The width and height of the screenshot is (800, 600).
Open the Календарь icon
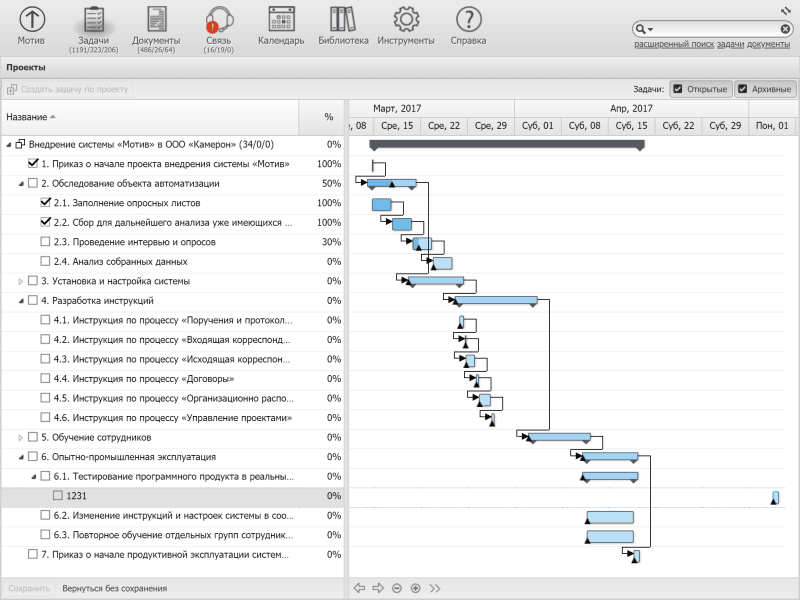point(281,20)
